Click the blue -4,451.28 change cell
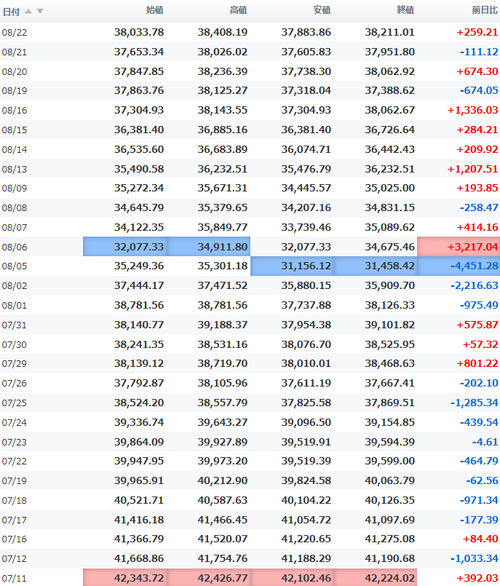Screen dimensions: 500x586 [x=459, y=266]
